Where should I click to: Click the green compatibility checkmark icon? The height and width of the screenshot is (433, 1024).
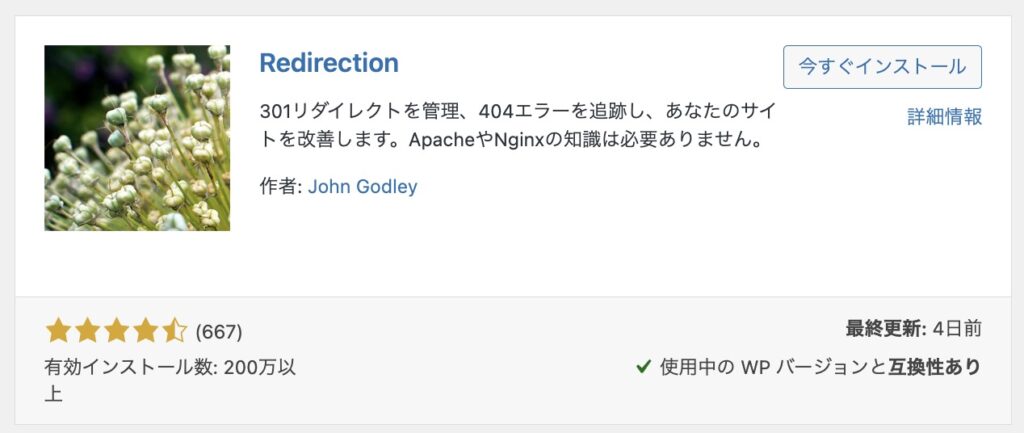tap(643, 368)
